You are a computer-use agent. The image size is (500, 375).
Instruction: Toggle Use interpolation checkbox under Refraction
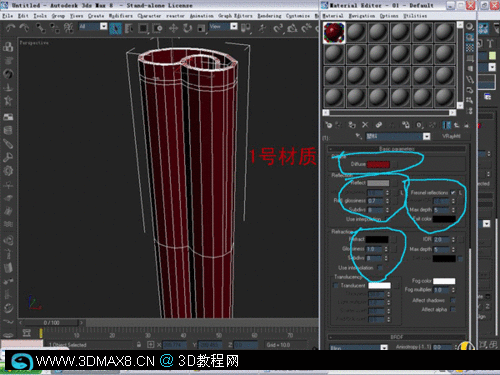(380, 268)
